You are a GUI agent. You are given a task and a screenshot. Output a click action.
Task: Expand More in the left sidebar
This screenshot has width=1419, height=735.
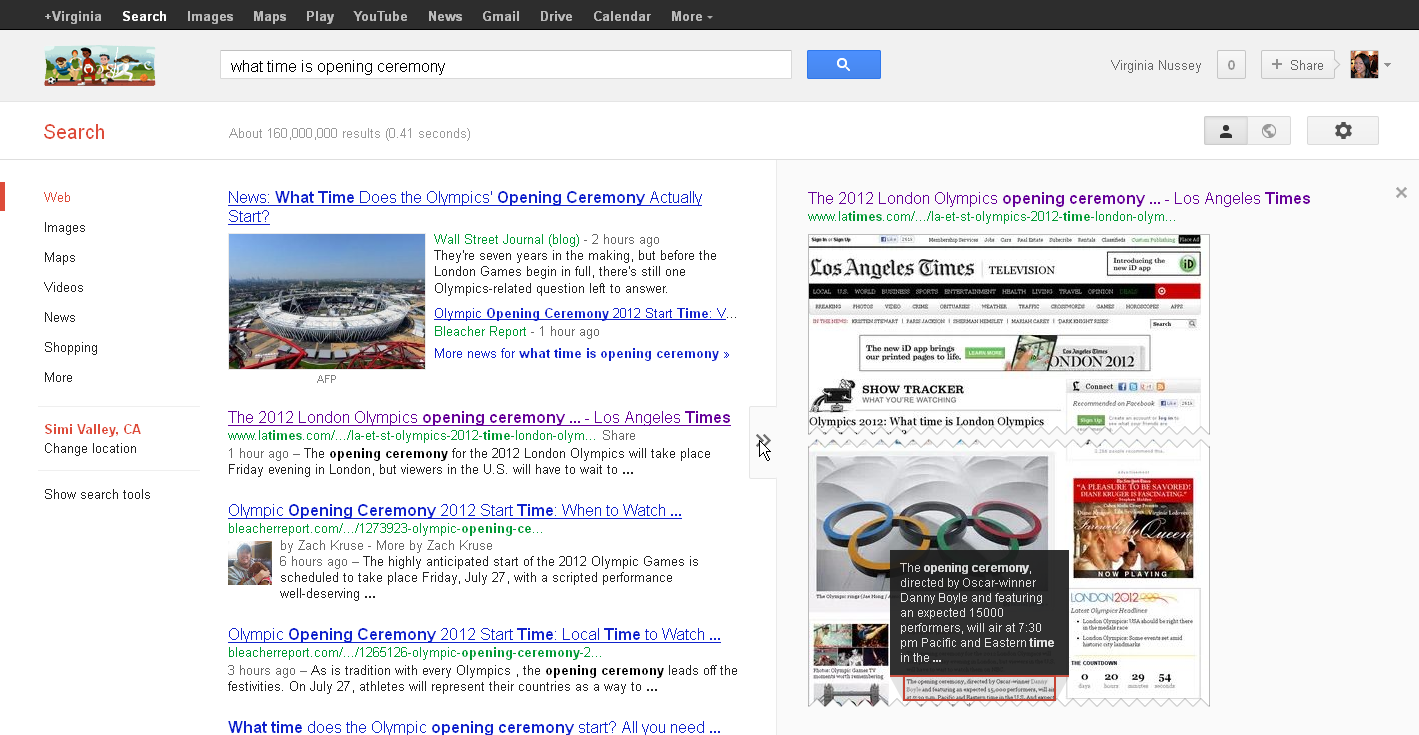click(58, 377)
